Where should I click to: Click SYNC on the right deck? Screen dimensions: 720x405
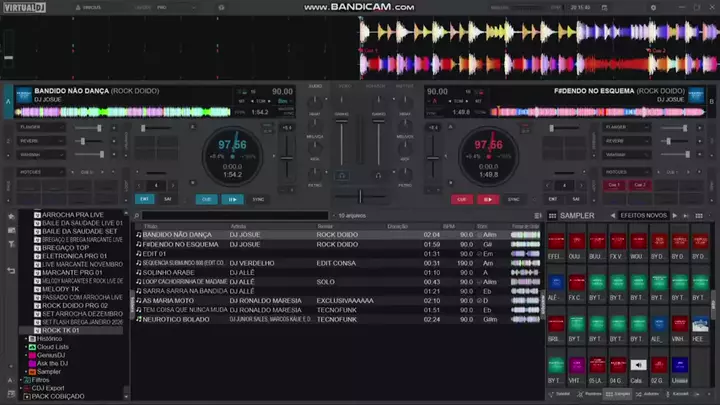(x=513, y=199)
